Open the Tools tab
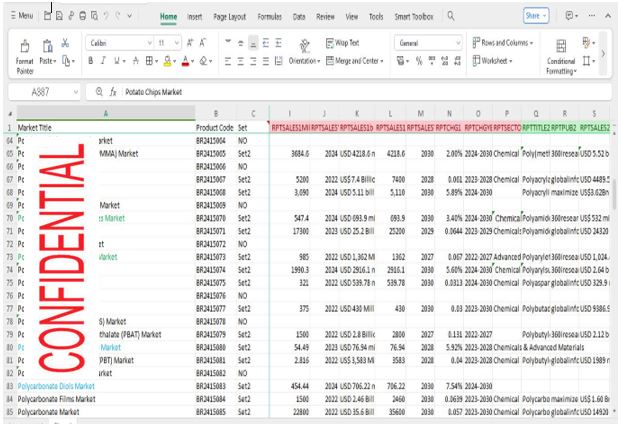The image size is (622, 430). pos(376,17)
